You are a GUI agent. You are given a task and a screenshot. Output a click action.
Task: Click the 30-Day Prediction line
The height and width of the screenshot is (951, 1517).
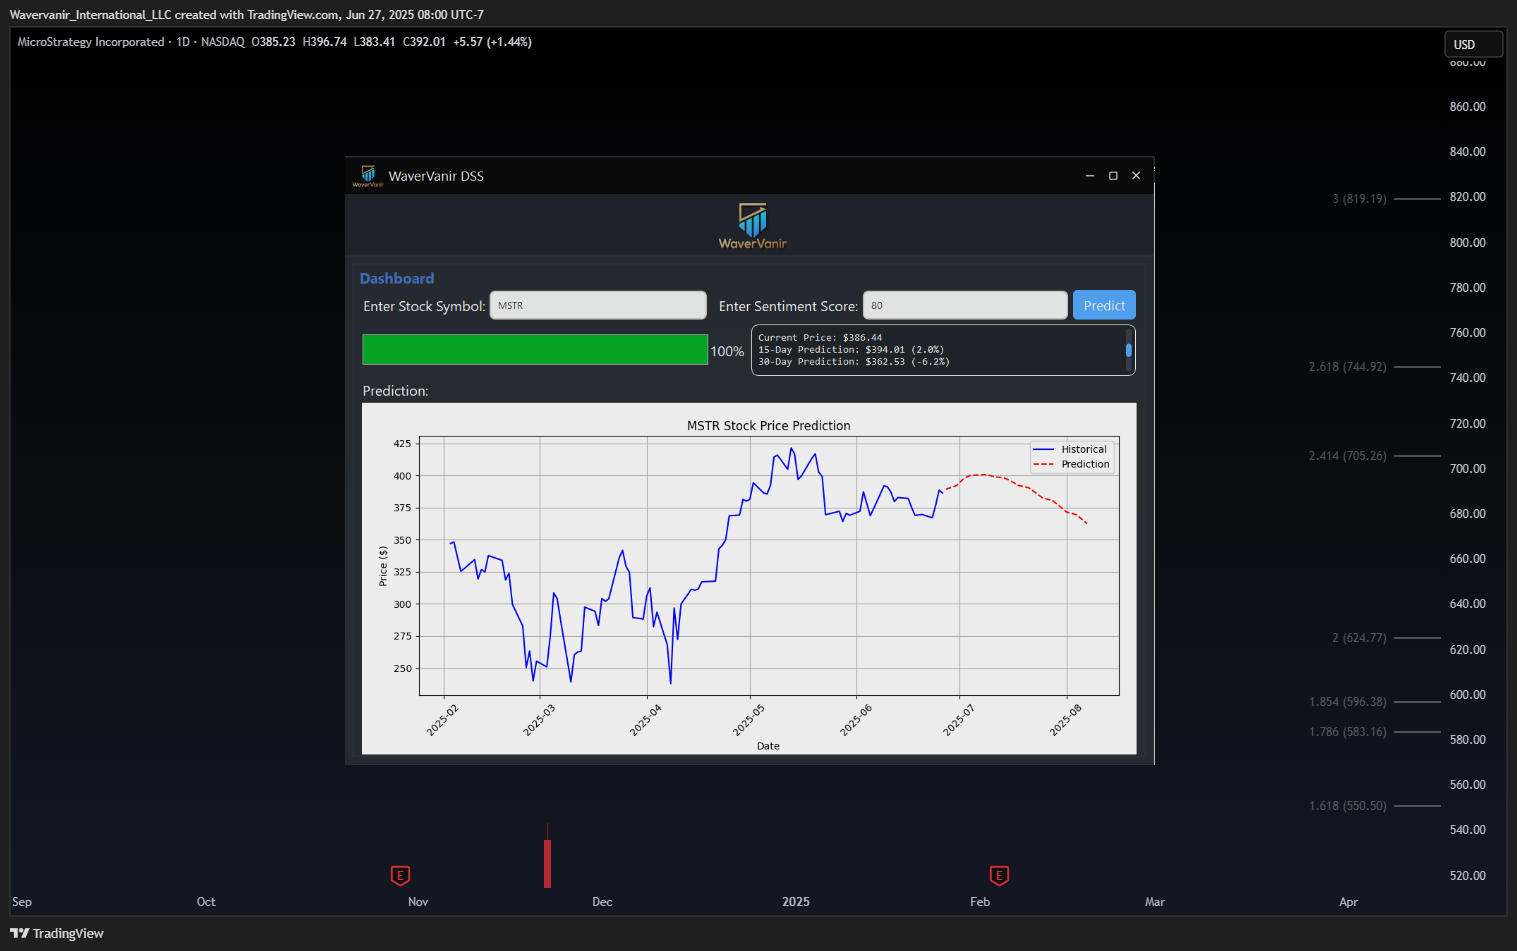[x=854, y=362]
